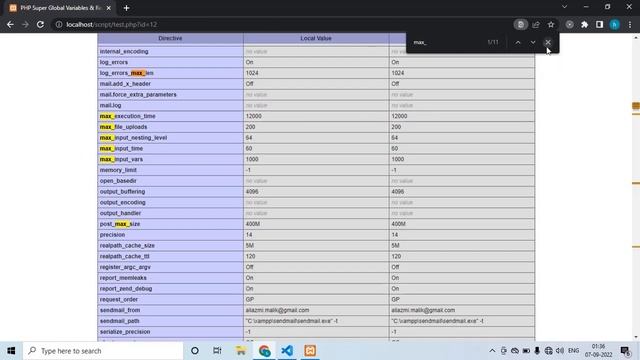Select post_max_size local value 400M
The height and width of the screenshot is (360, 640).
tap(253, 224)
